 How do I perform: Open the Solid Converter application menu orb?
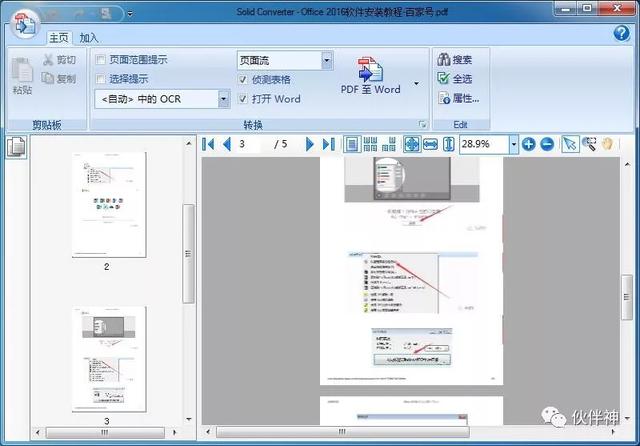24,24
